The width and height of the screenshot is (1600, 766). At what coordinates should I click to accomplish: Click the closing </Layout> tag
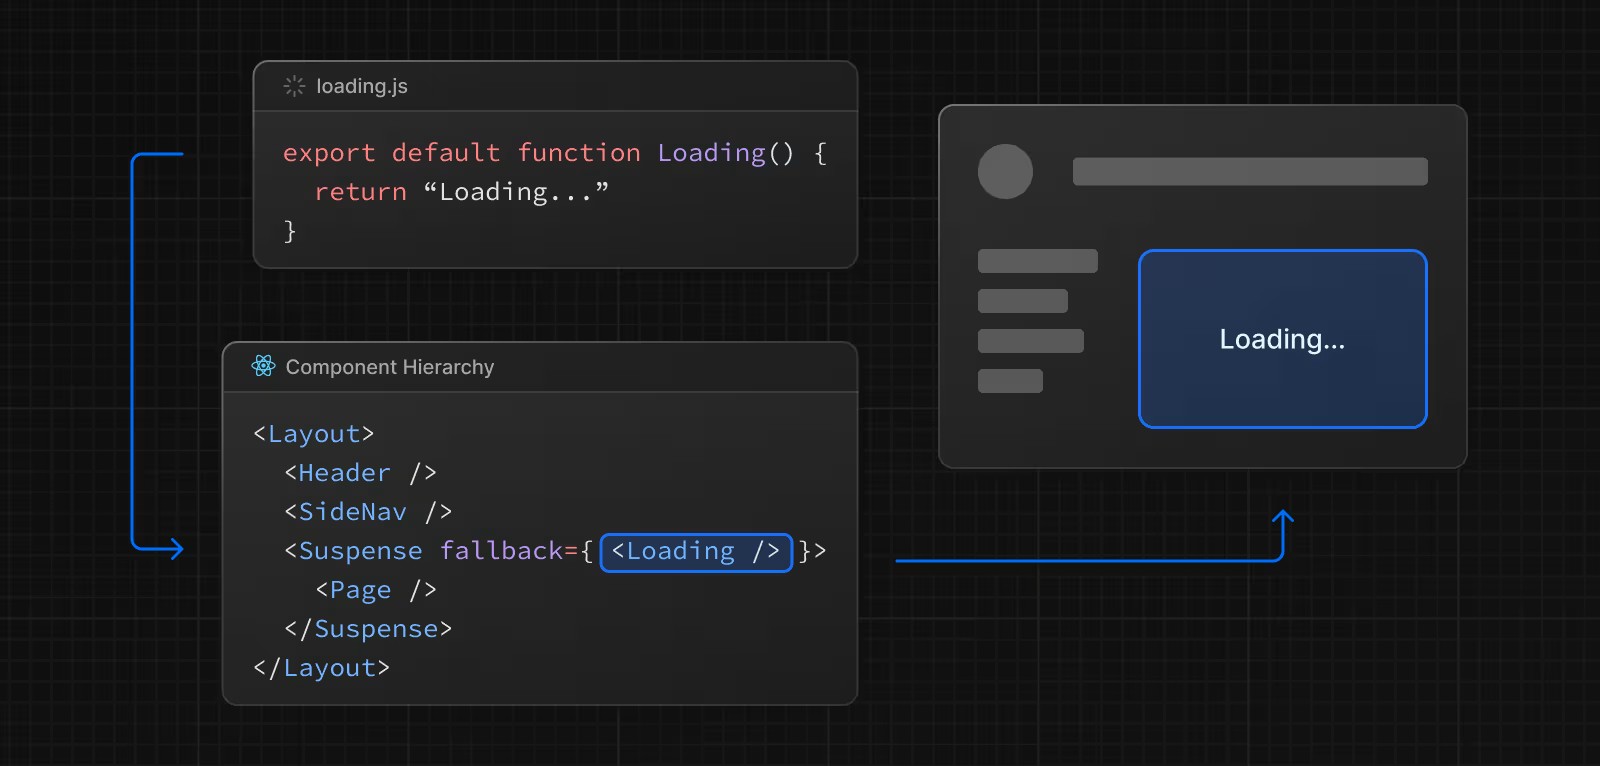(x=321, y=668)
